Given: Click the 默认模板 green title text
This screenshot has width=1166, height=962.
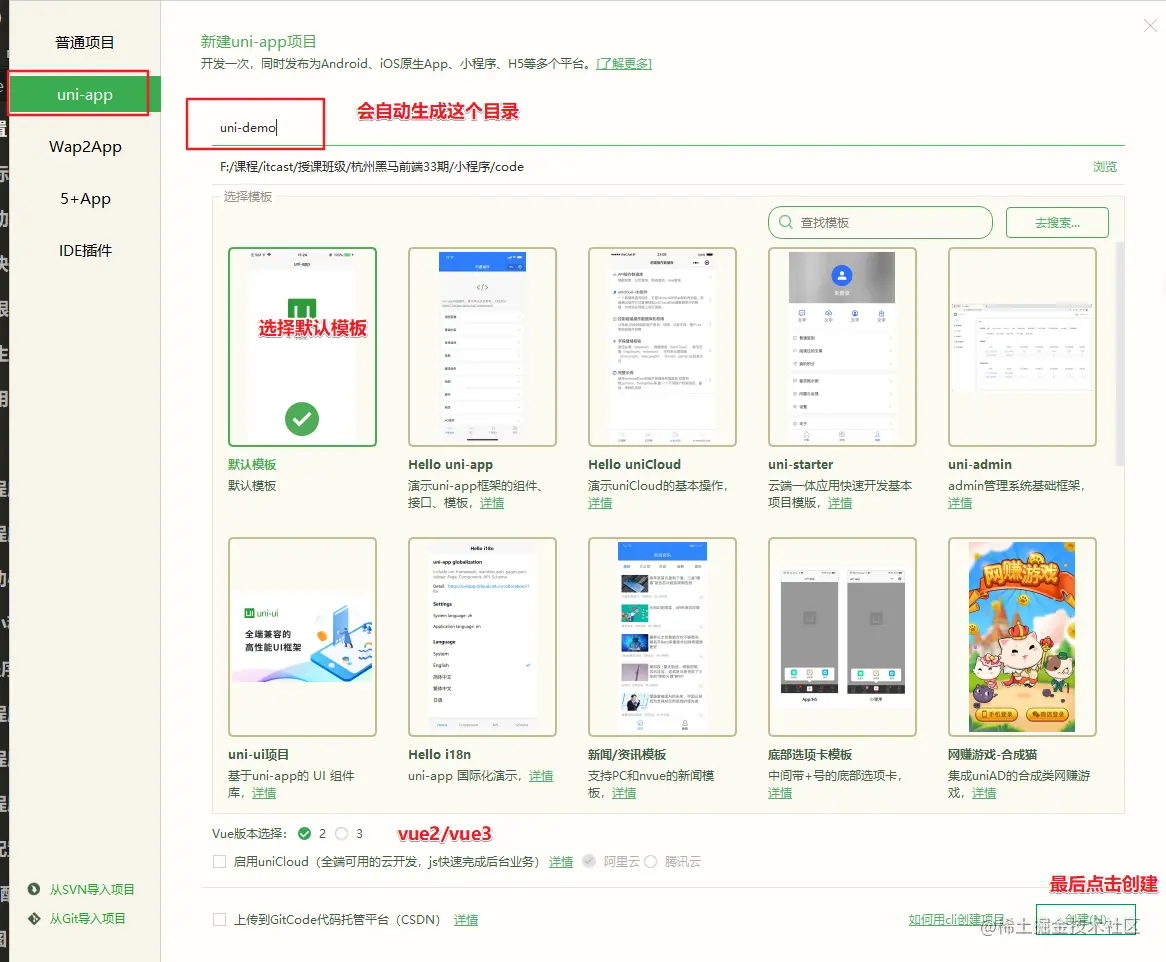Looking at the screenshot, I should (252, 465).
